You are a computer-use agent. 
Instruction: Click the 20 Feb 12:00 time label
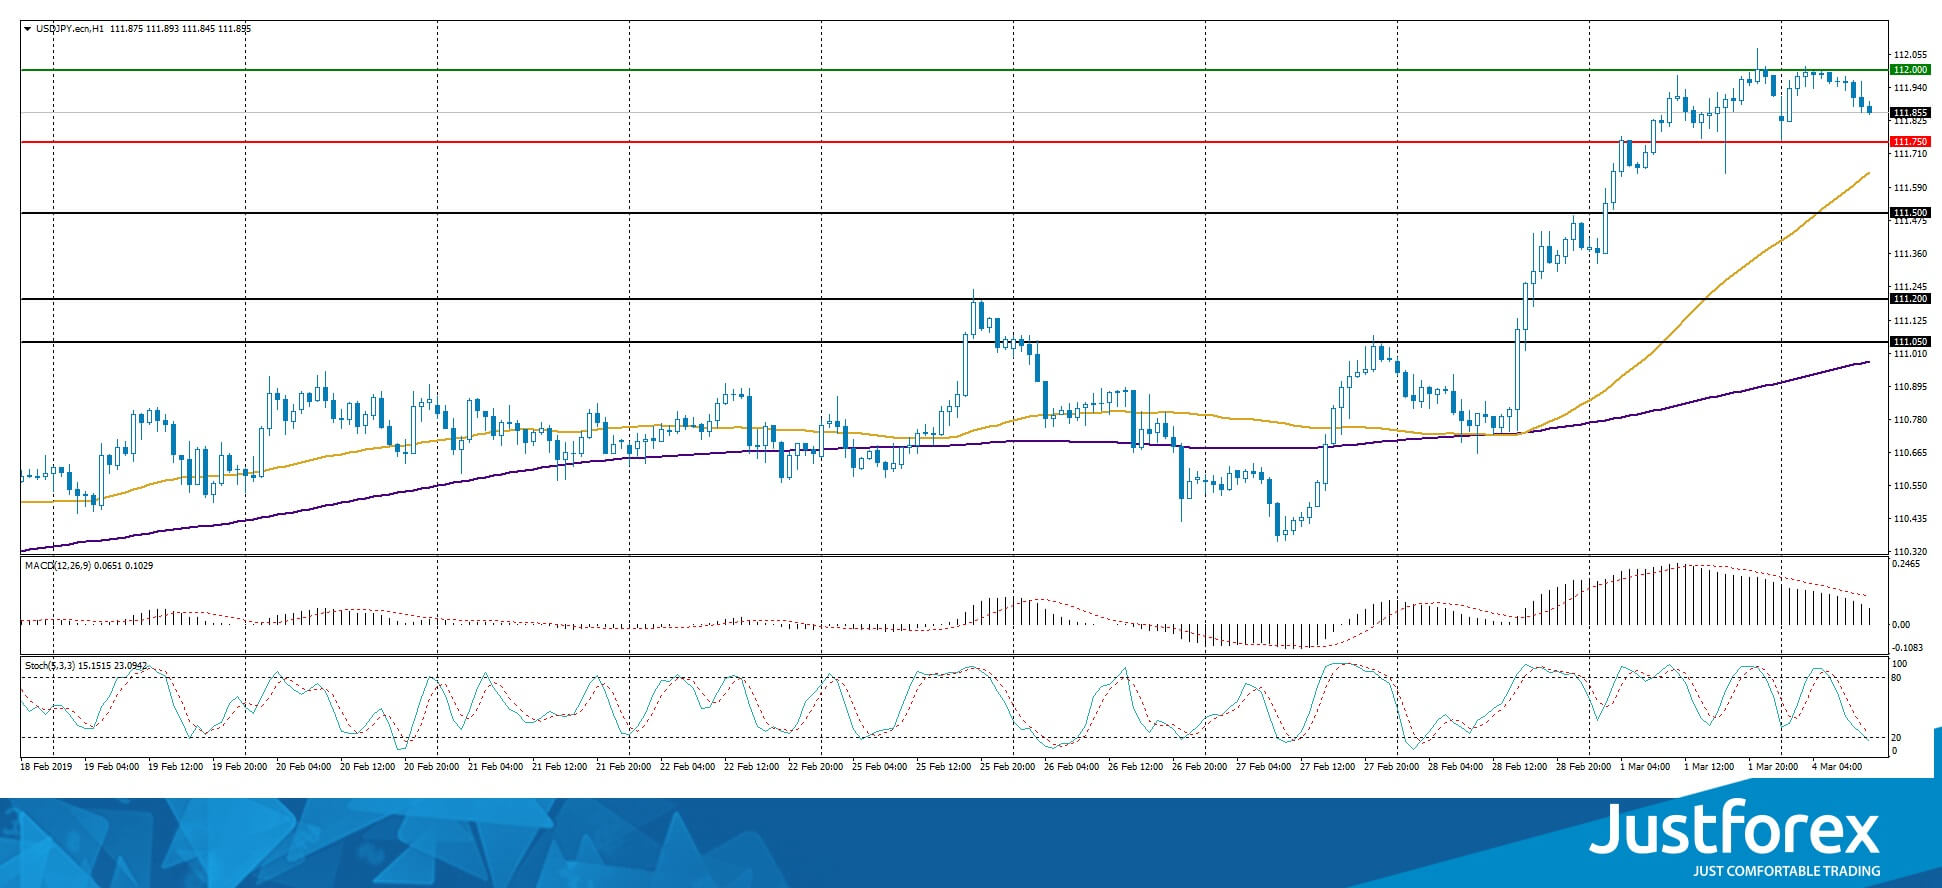tap(368, 767)
